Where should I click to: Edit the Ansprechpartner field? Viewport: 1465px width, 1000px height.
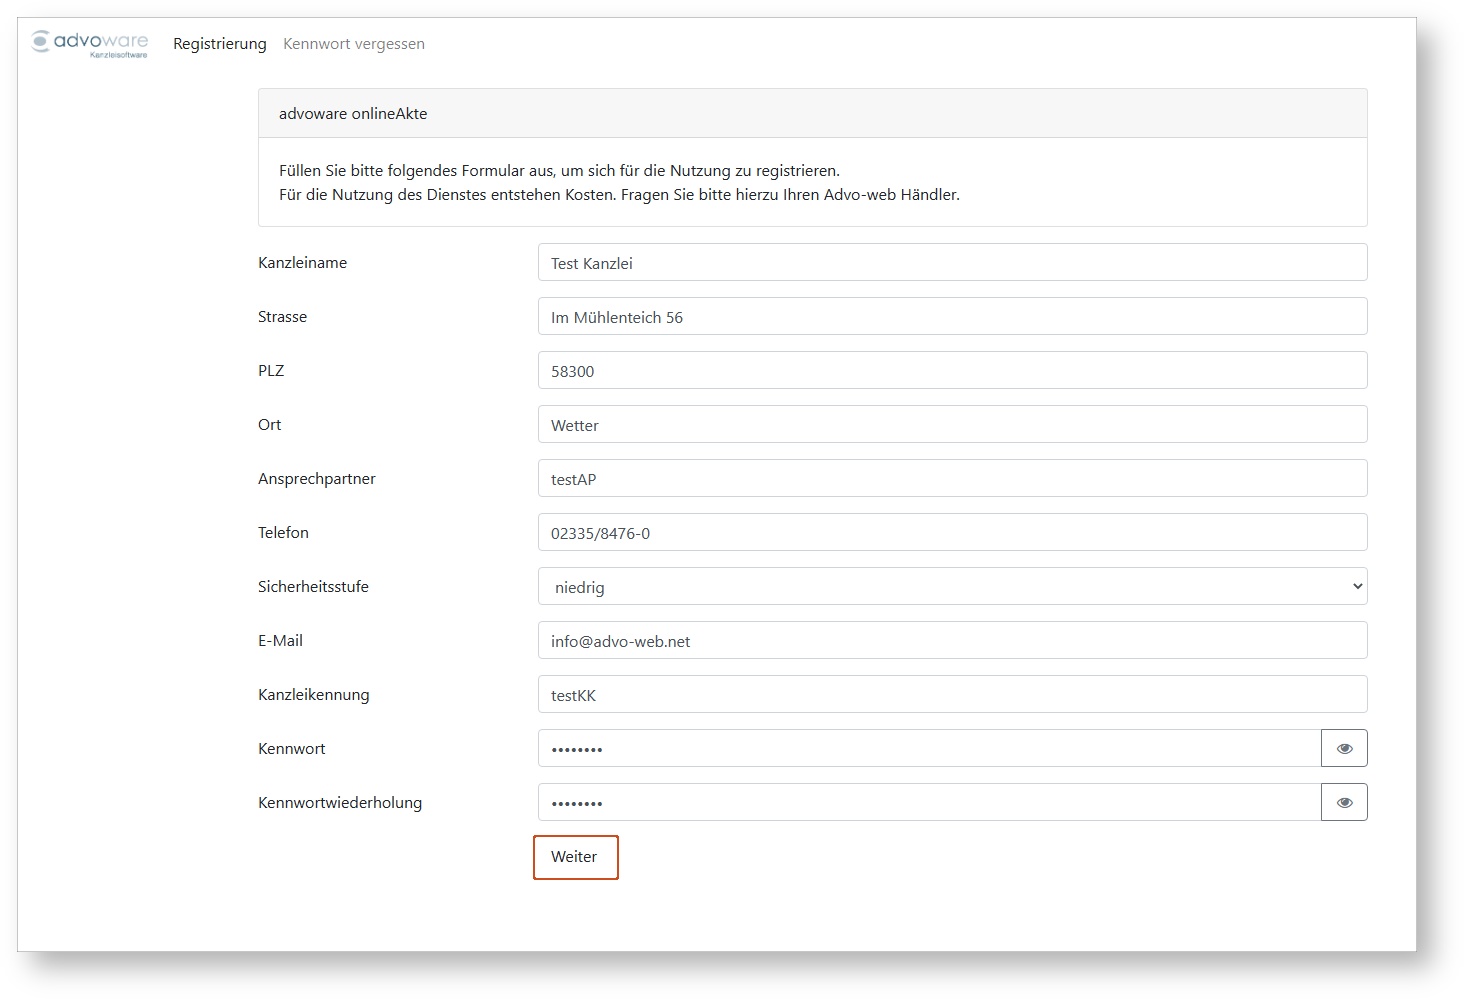click(x=951, y=479)
